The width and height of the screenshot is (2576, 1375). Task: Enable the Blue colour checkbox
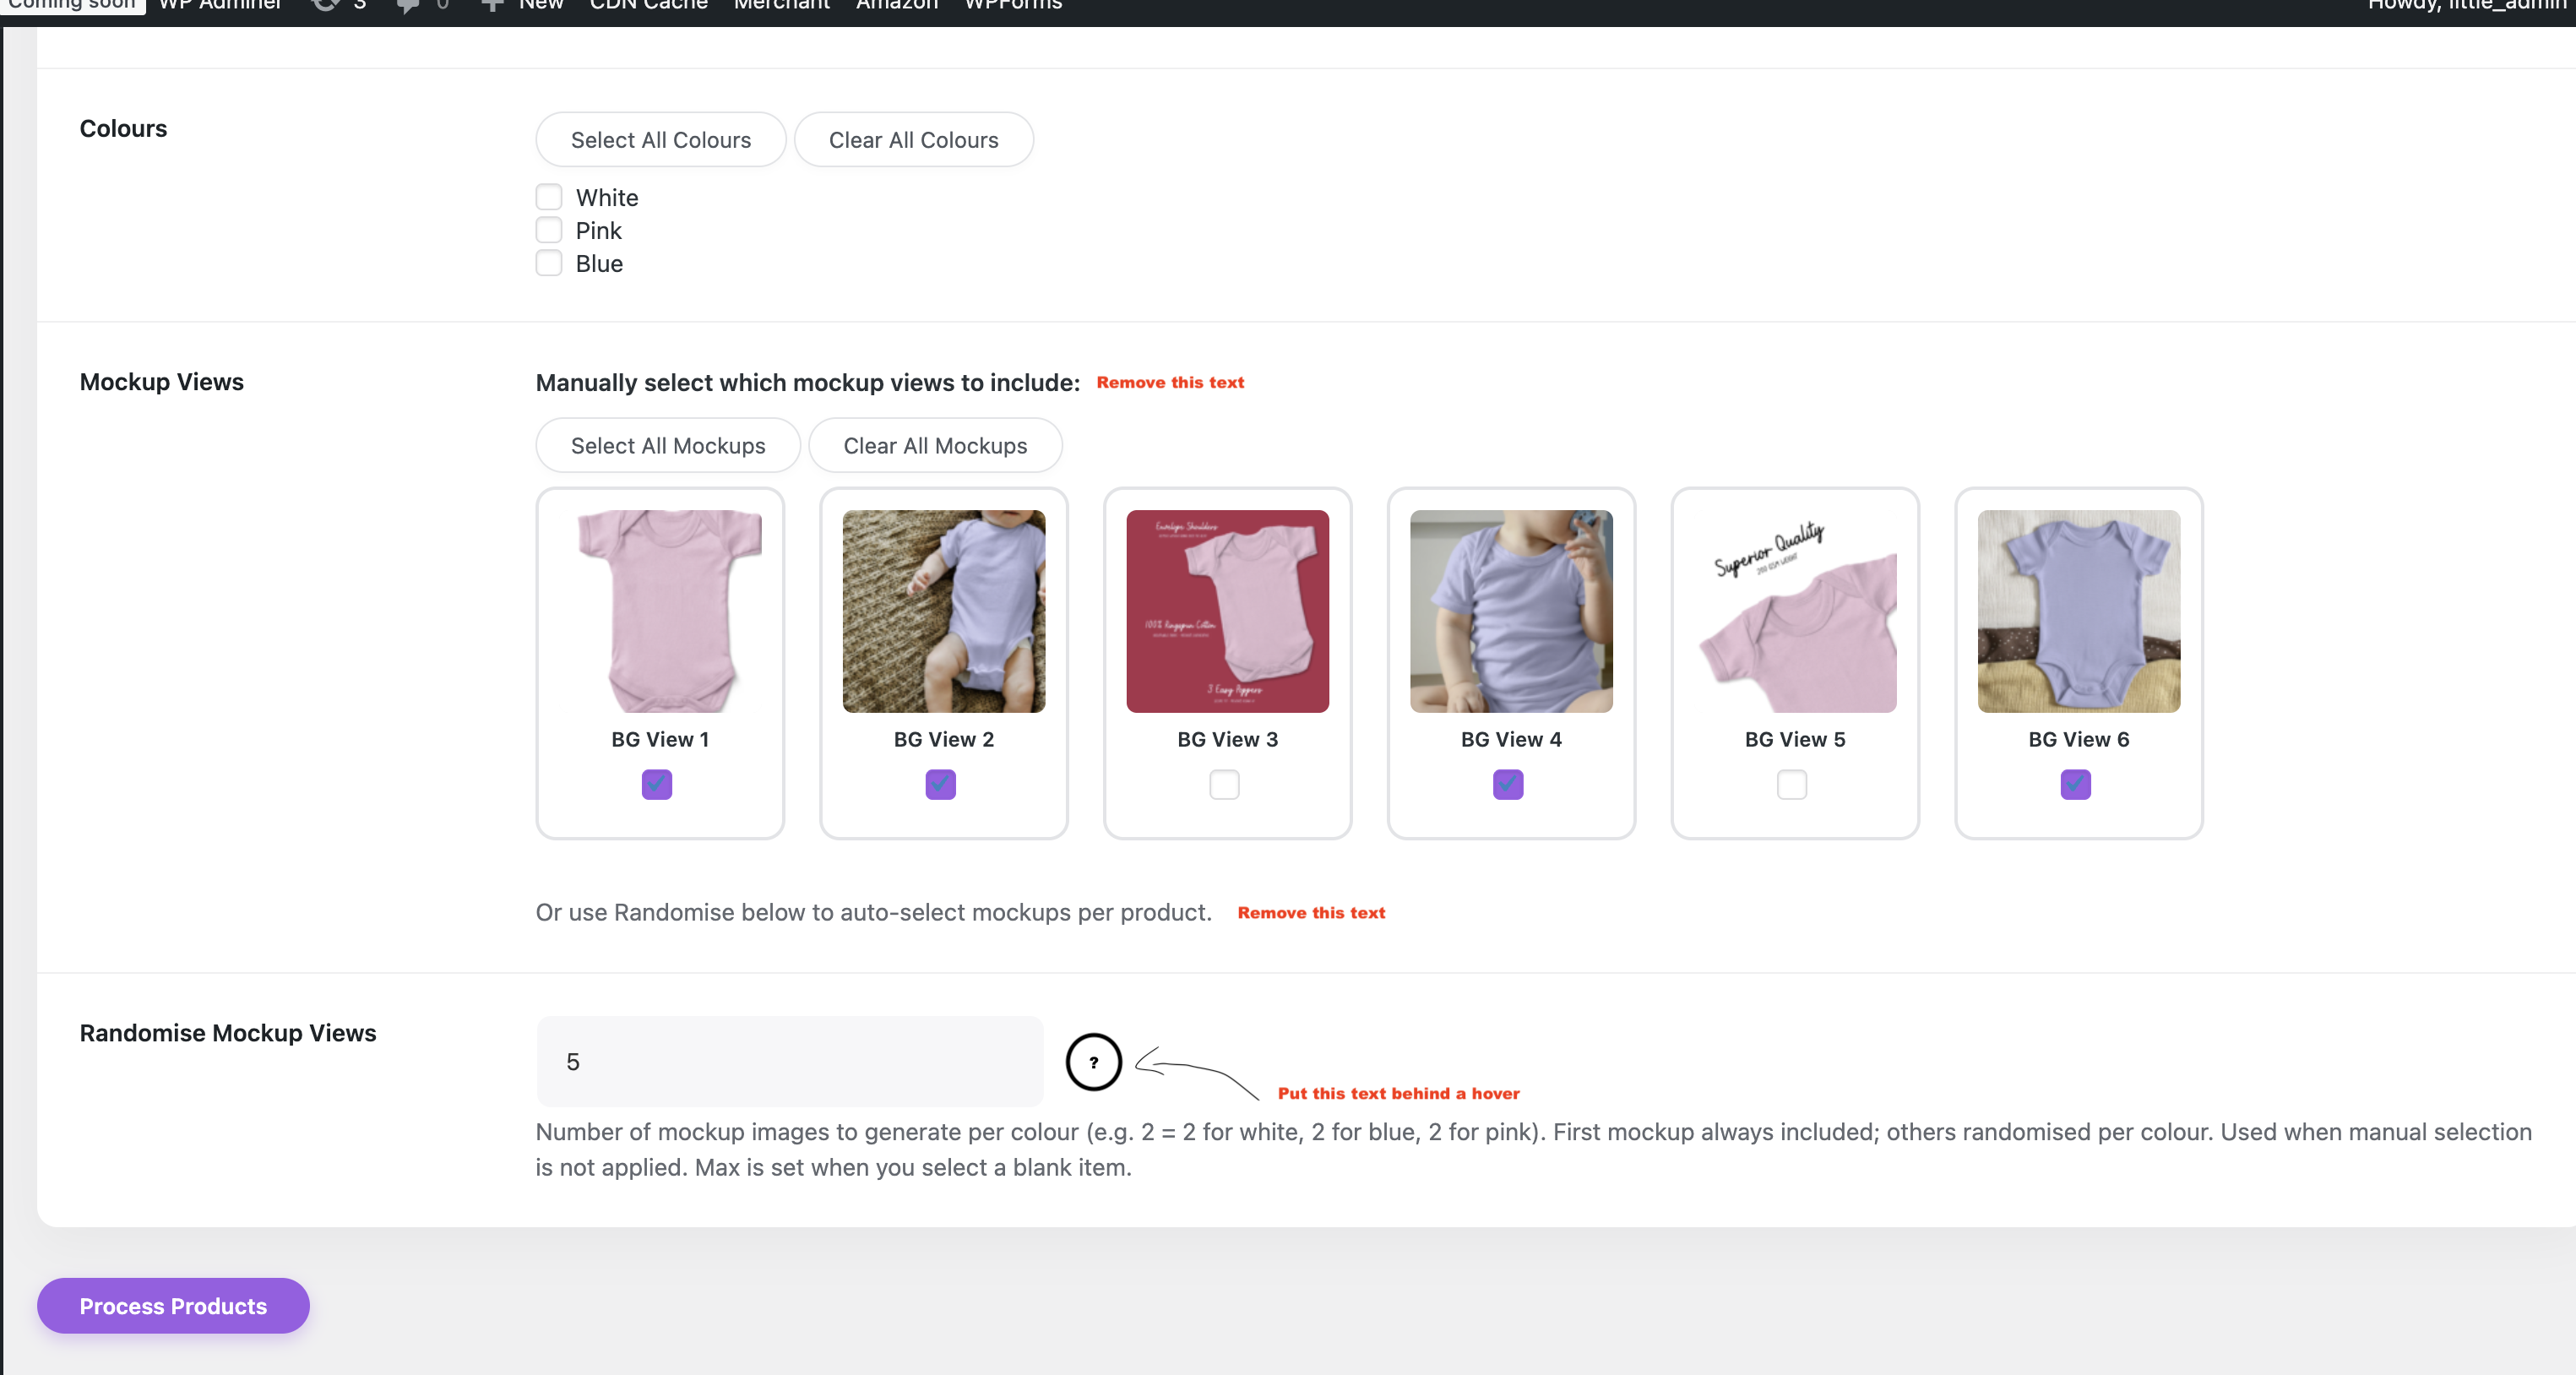pyautogui.click(x=549, y=263)
